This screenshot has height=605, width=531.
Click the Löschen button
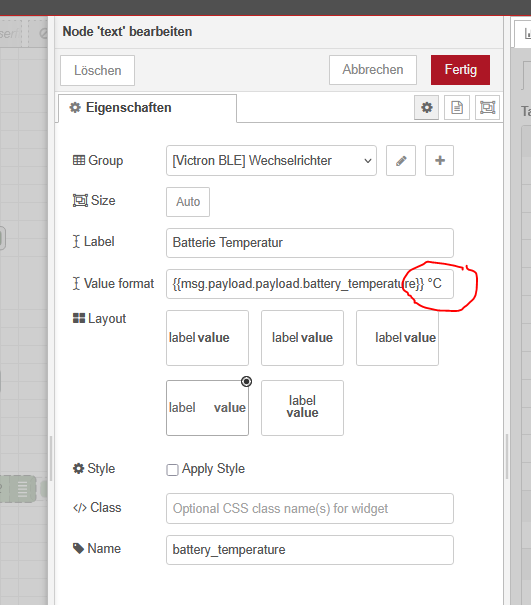point(97,70)
